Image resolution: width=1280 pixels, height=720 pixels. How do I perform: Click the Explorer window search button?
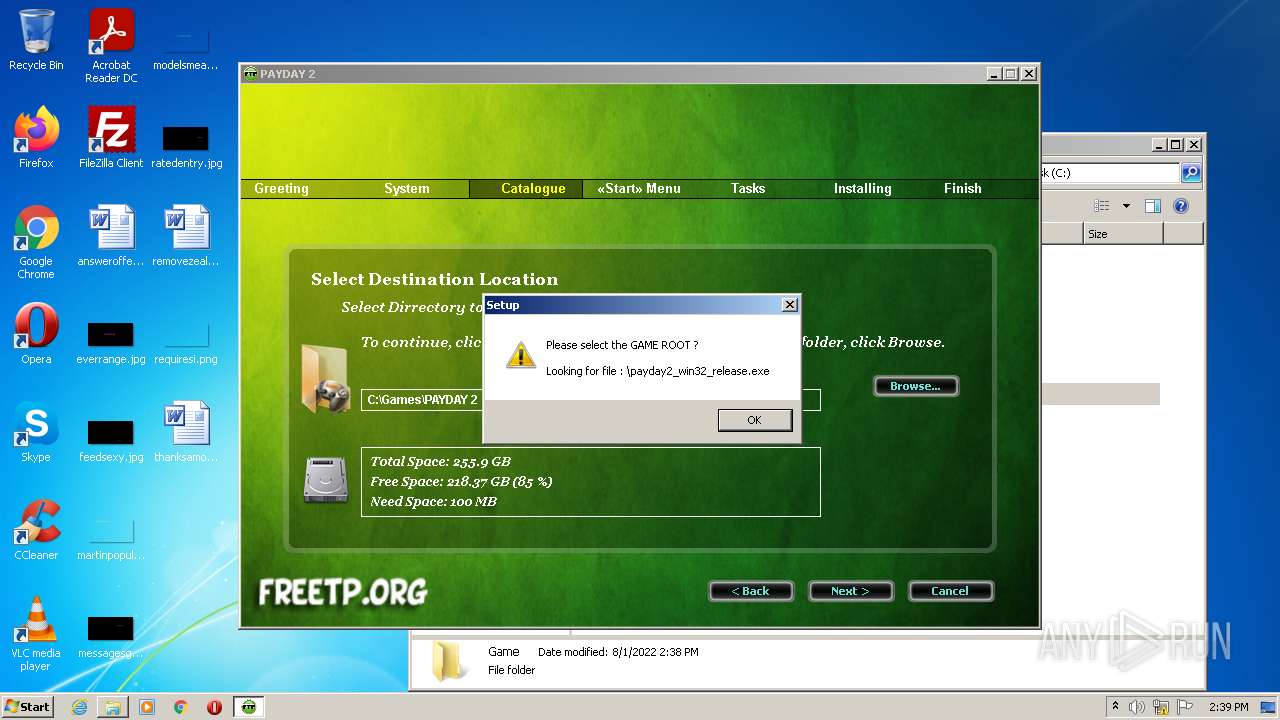tap(1190, 173)
